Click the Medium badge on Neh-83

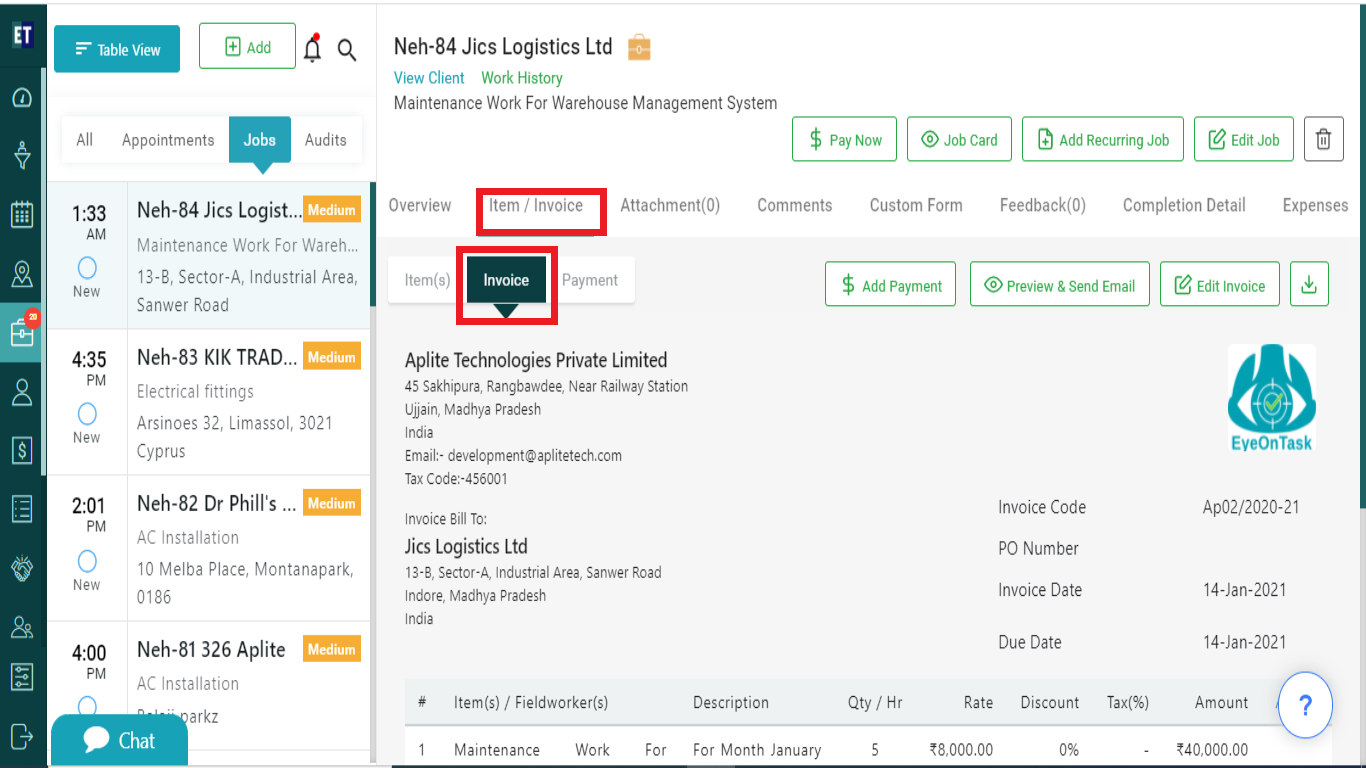[x=332, y=357]
